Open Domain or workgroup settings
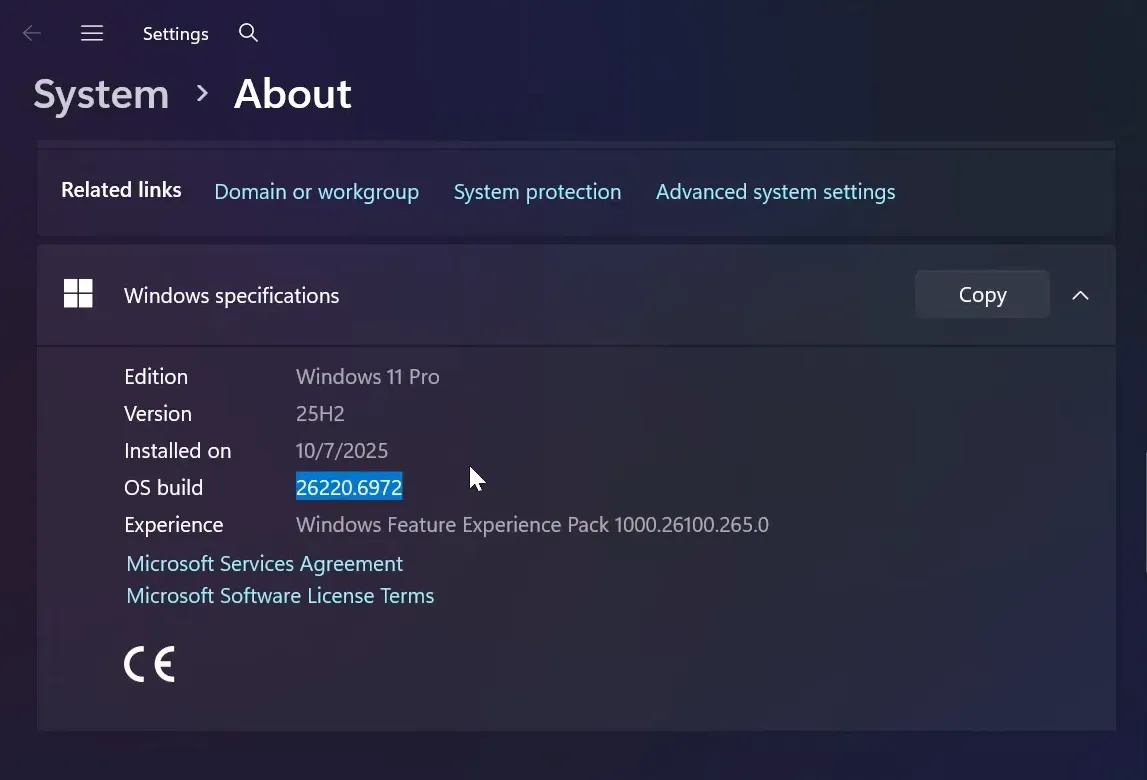 pos(316,191)
